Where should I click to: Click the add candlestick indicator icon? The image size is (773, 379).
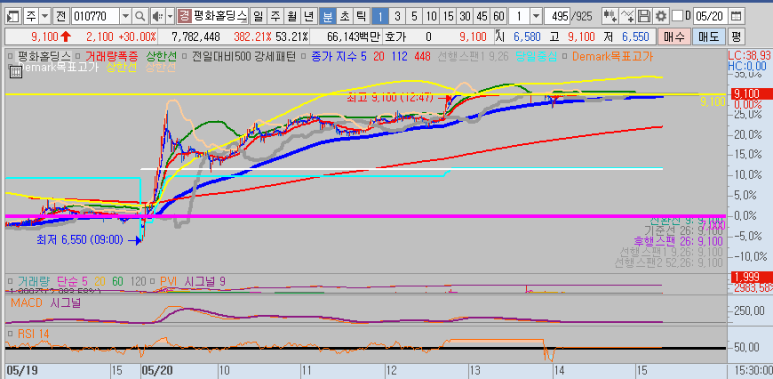click(x=610, y=16)
